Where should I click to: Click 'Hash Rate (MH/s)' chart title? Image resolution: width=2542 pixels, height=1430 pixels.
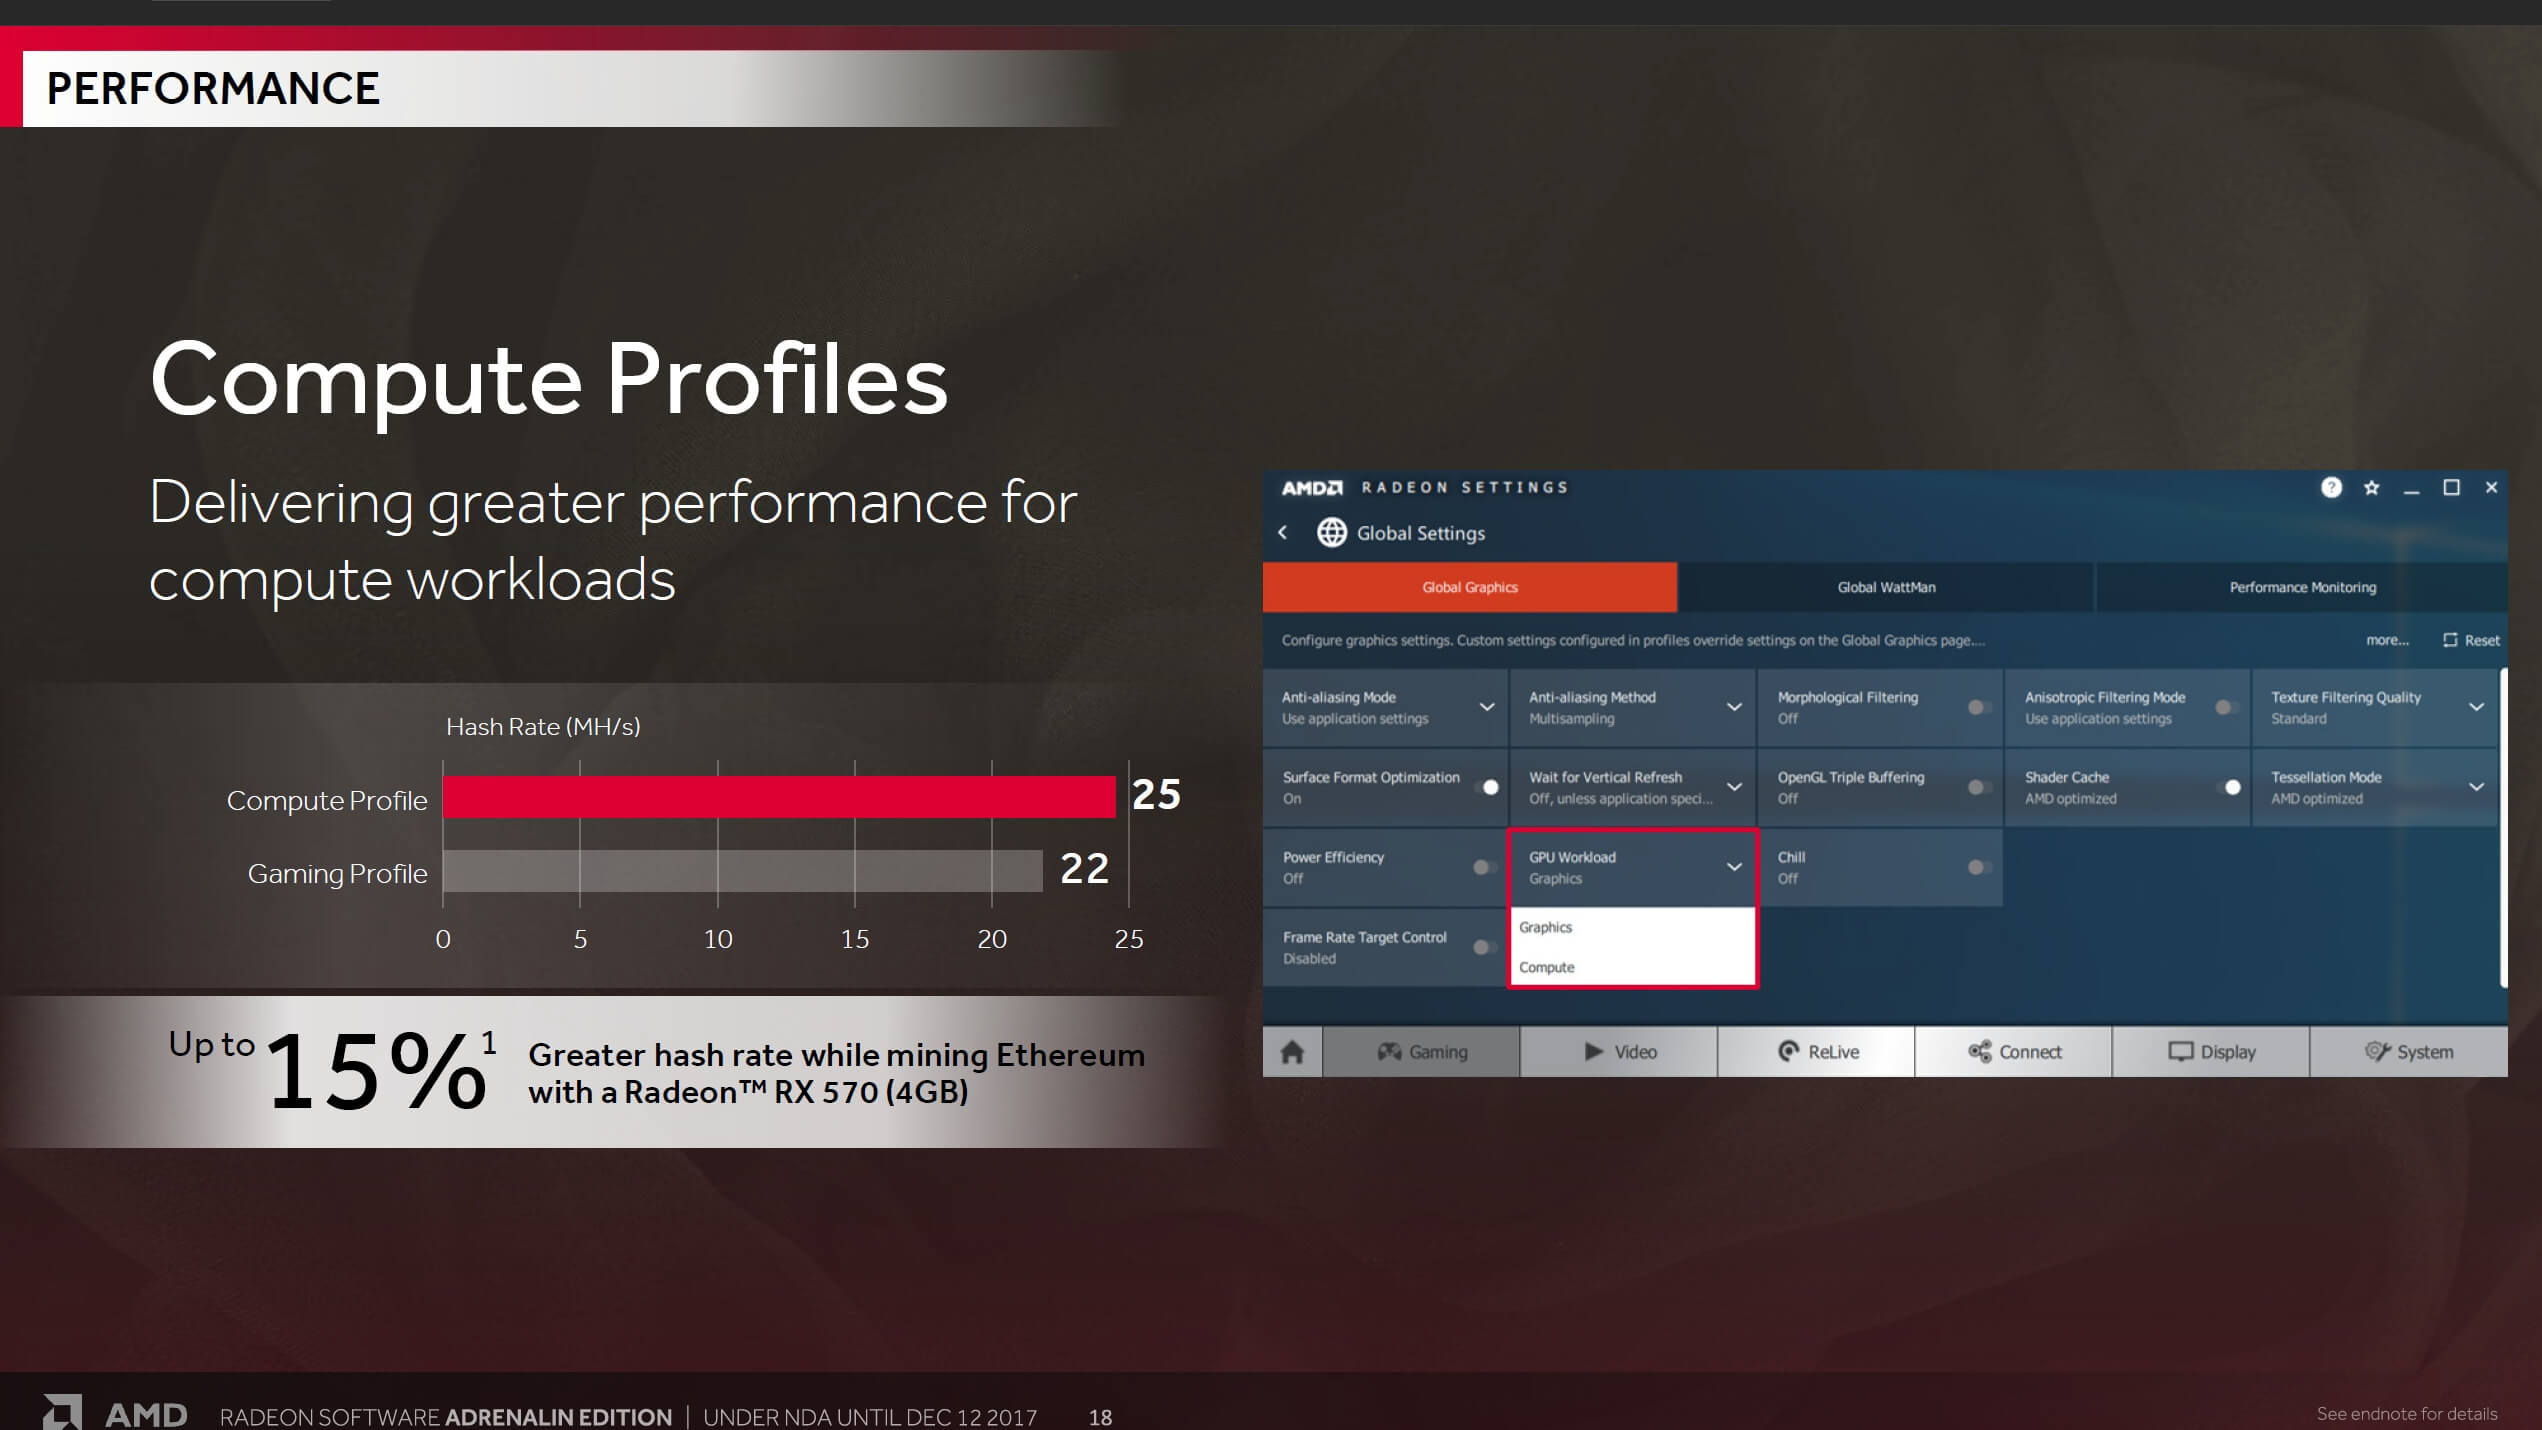543,727
